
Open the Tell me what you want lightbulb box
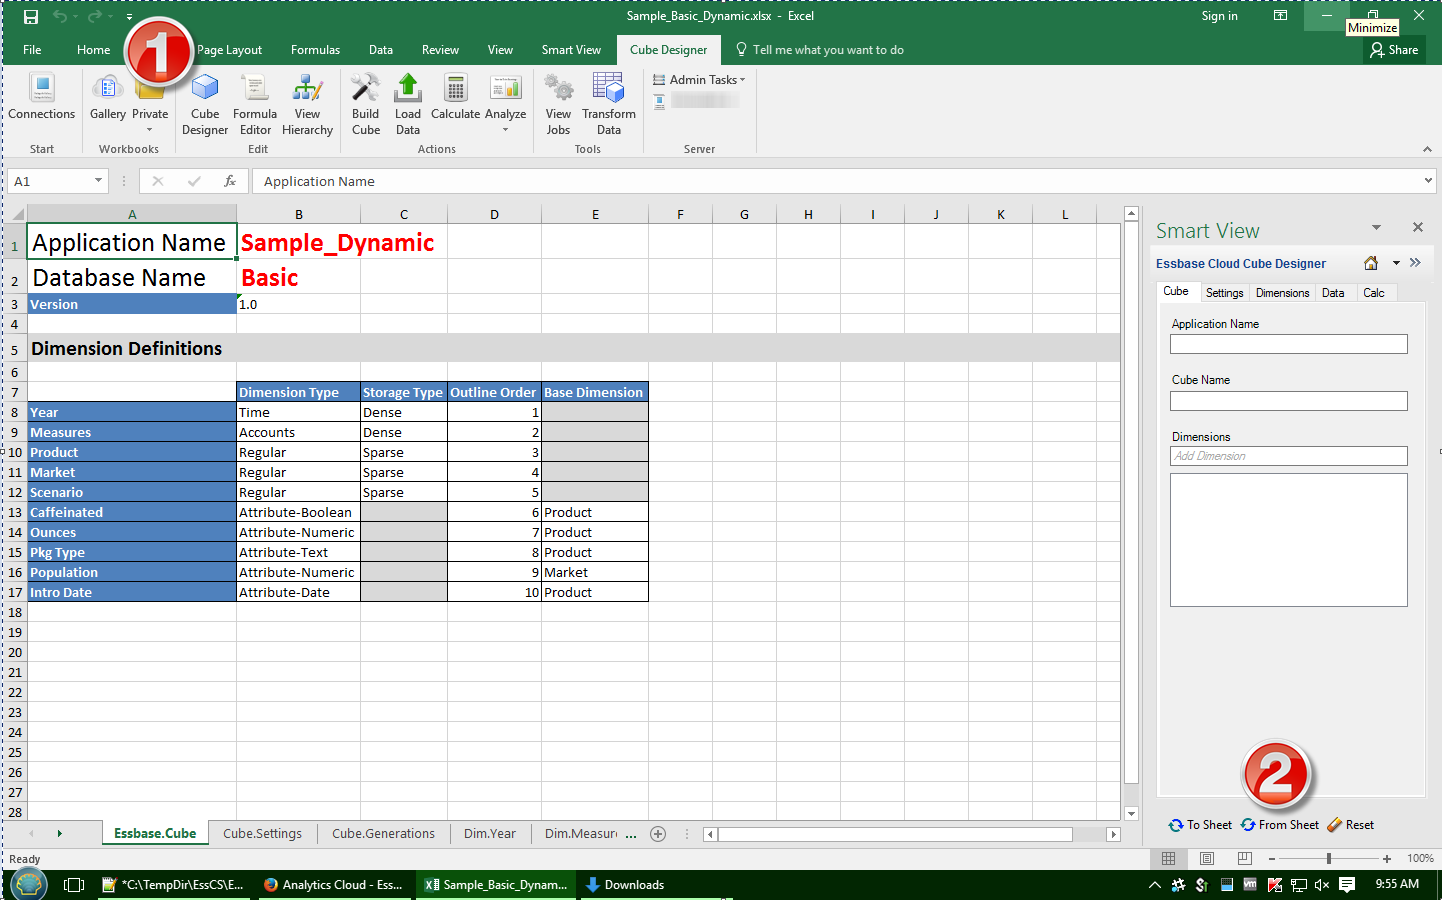[820, 50]
